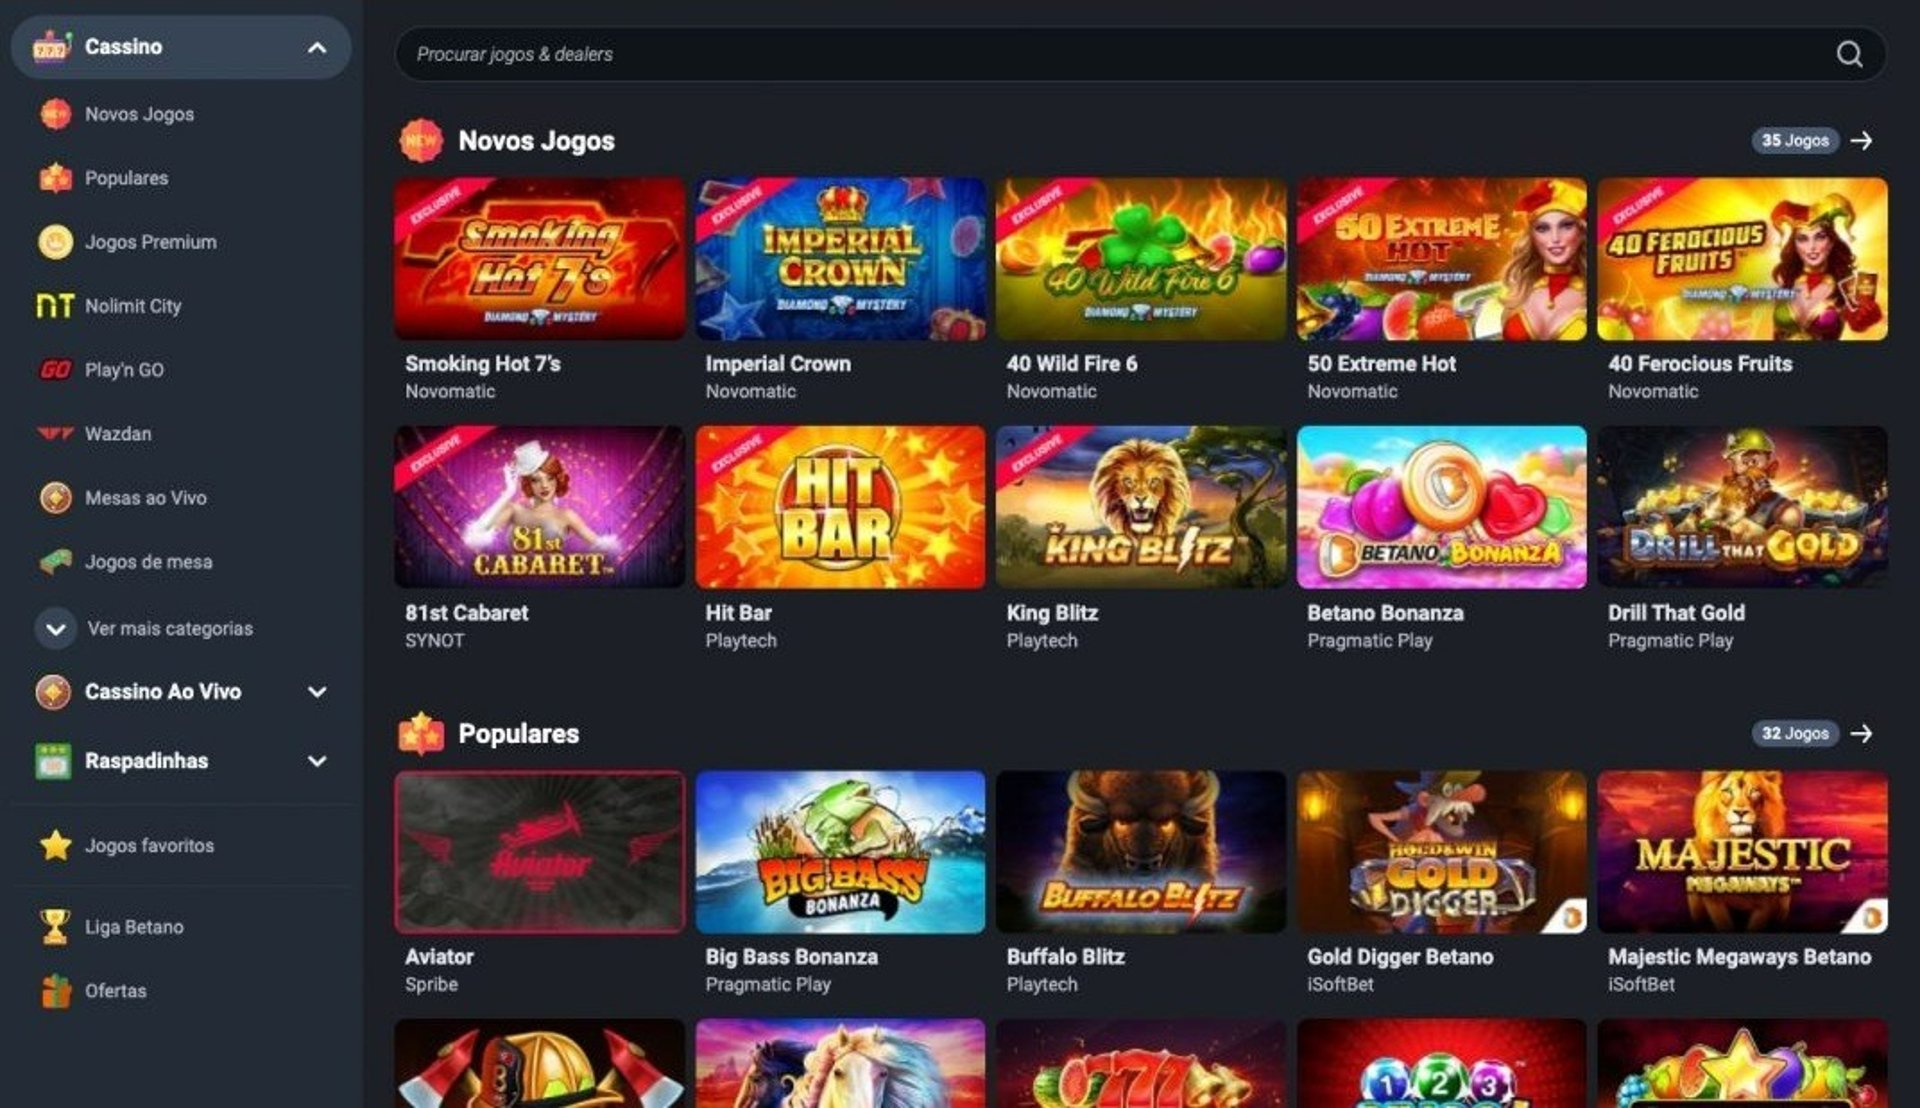
Task: Click the arrow next to 32 Jogos
Action: (x=1862, y=733)
